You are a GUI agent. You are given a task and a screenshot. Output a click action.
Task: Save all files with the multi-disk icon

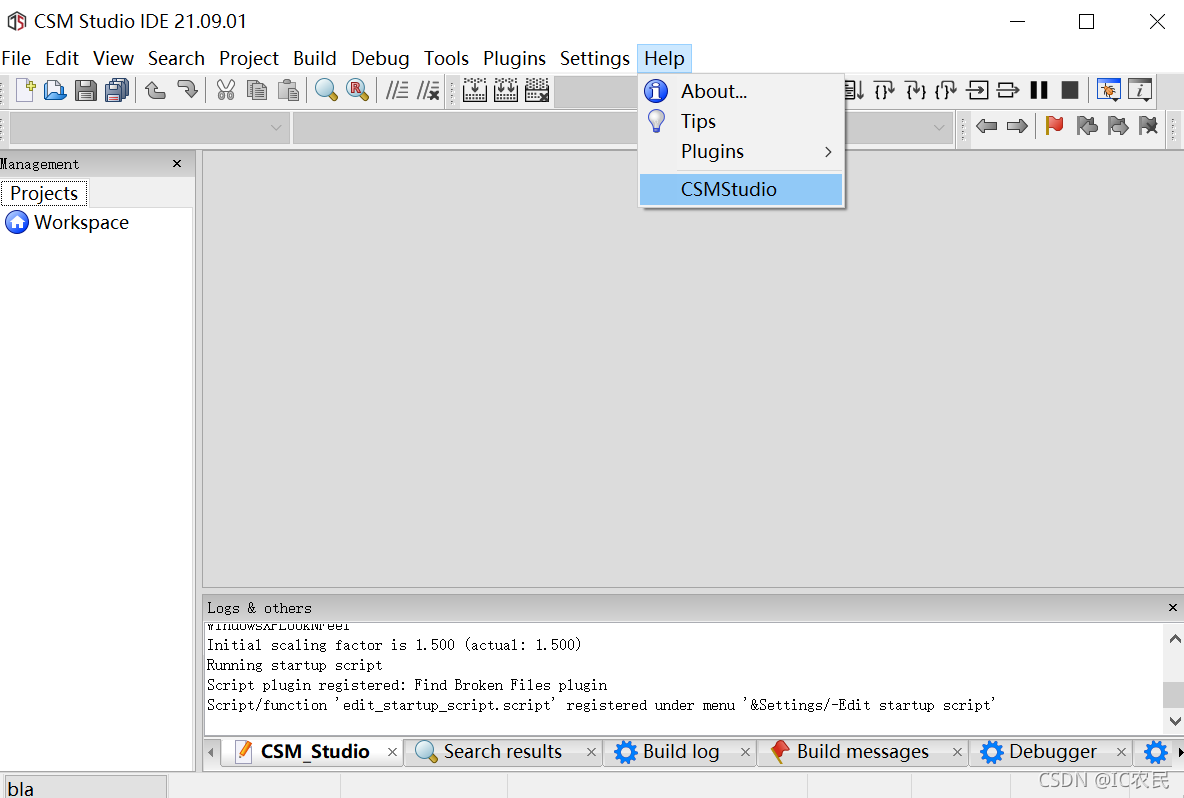(x=117, y=90)
